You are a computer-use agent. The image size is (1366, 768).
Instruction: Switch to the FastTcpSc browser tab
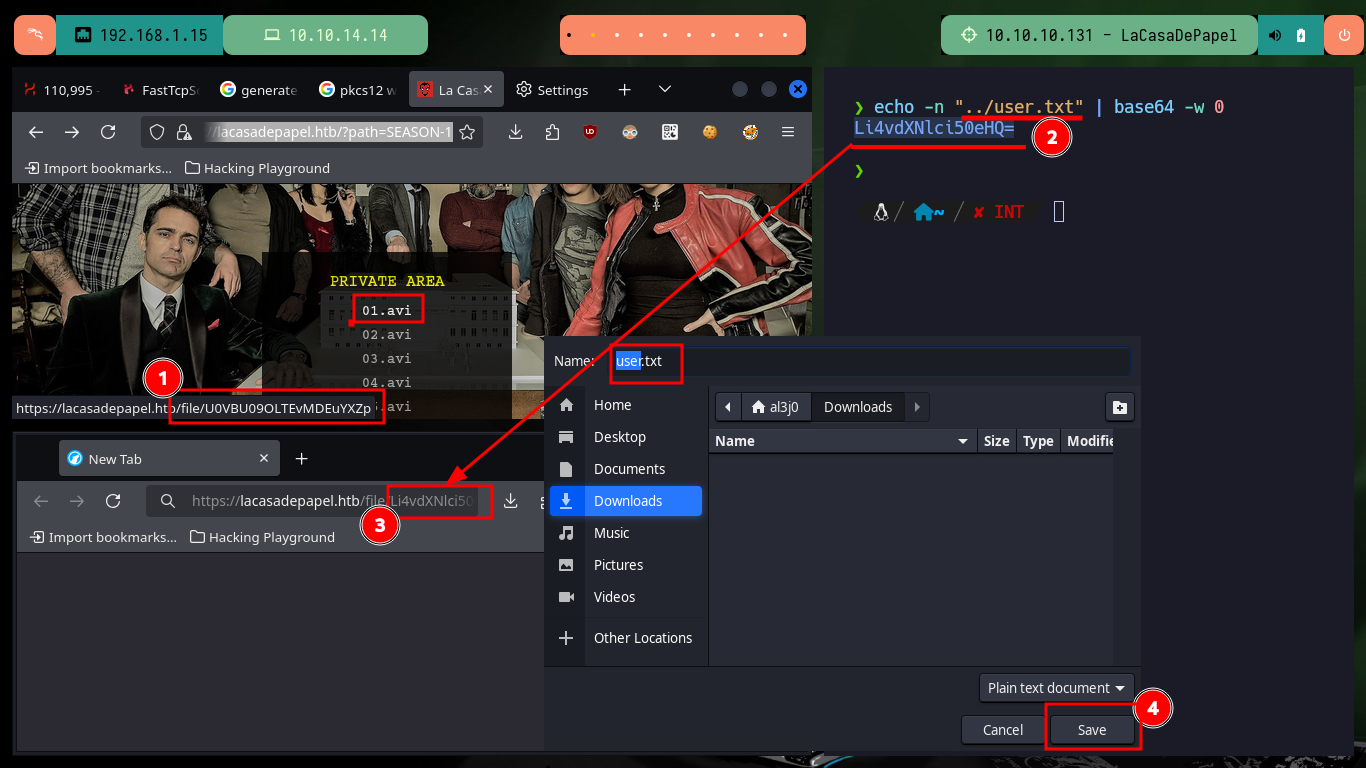click(160, 90)
